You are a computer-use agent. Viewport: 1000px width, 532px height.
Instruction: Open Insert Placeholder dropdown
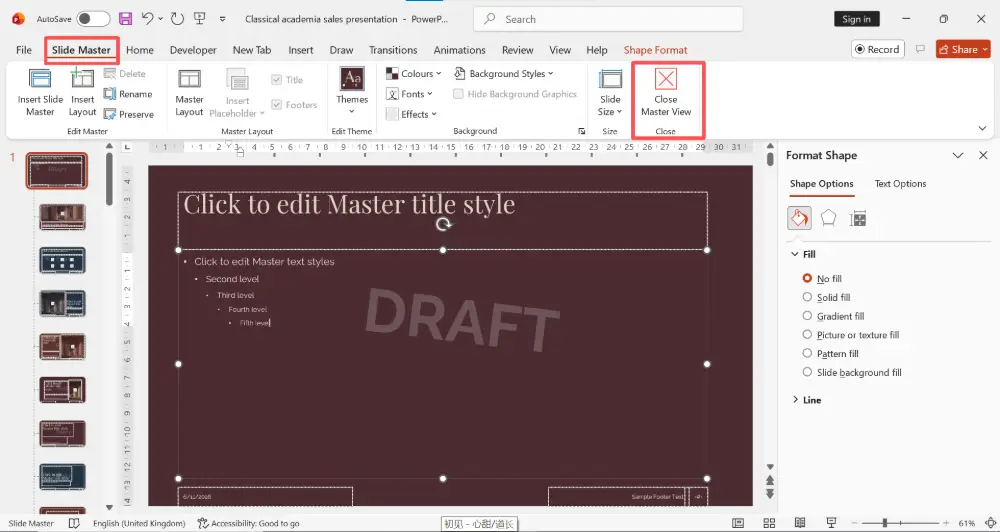tap(237, 92)
